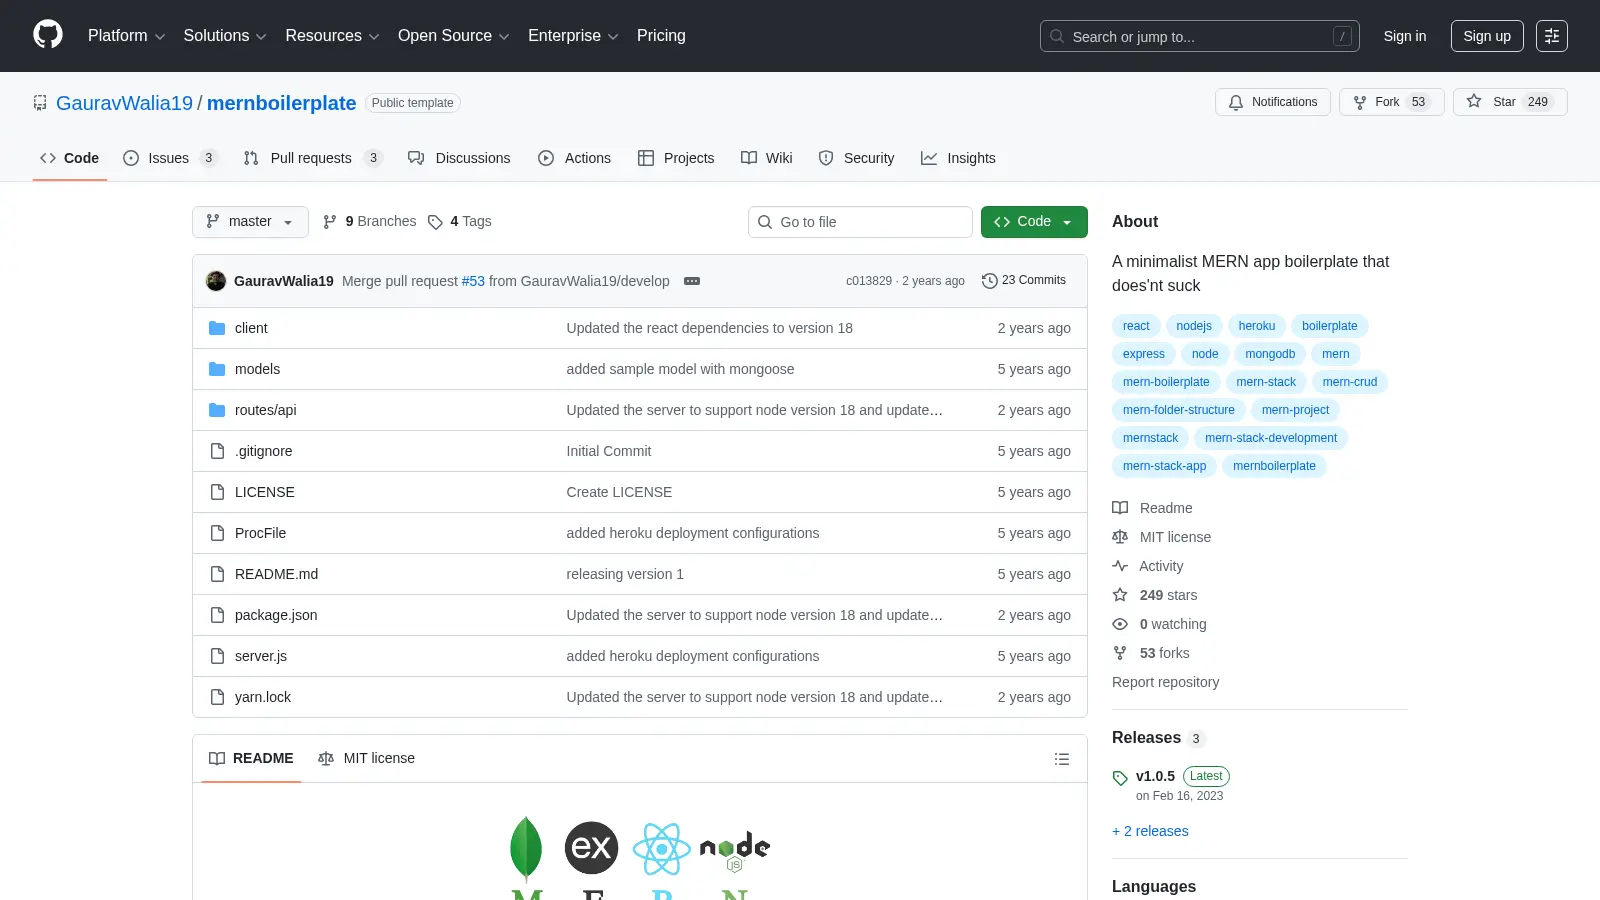Image resolution: width=1600 pixels, height=900 pixels.
Task: Open 9 Branches list
Action: (x=370, y=222)
